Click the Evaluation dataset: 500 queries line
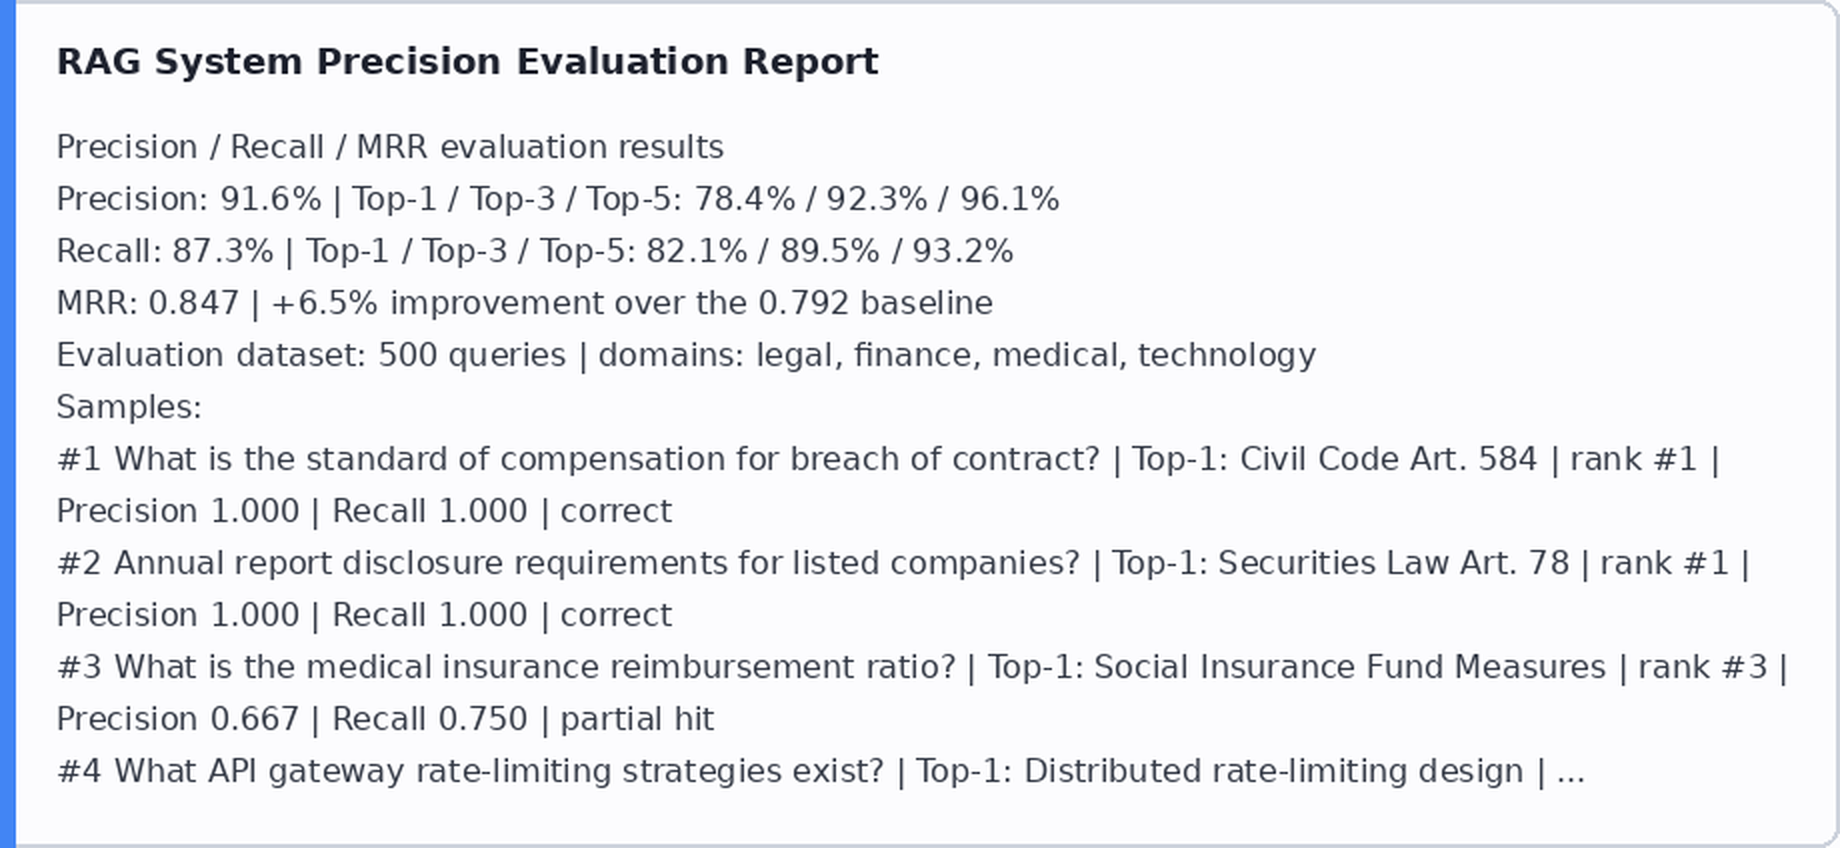This screenshot has height=848, width=1840. click(686, 355)
